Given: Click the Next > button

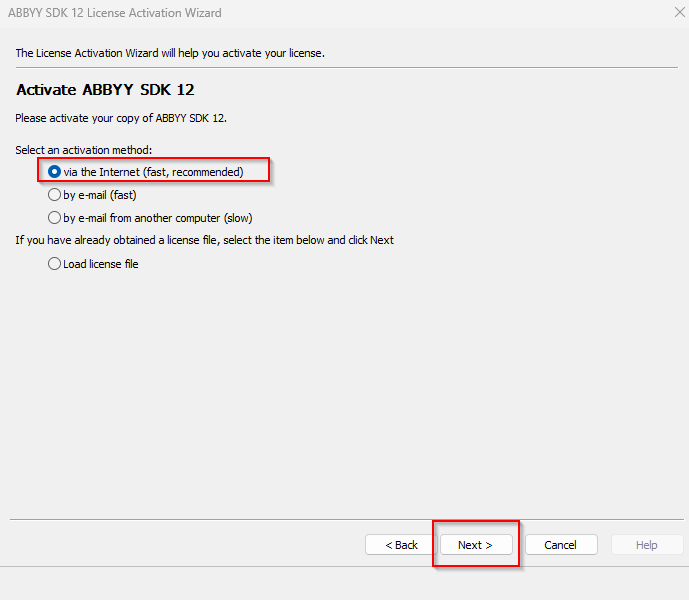Looking at the screenshot, I should click(475, 545).
